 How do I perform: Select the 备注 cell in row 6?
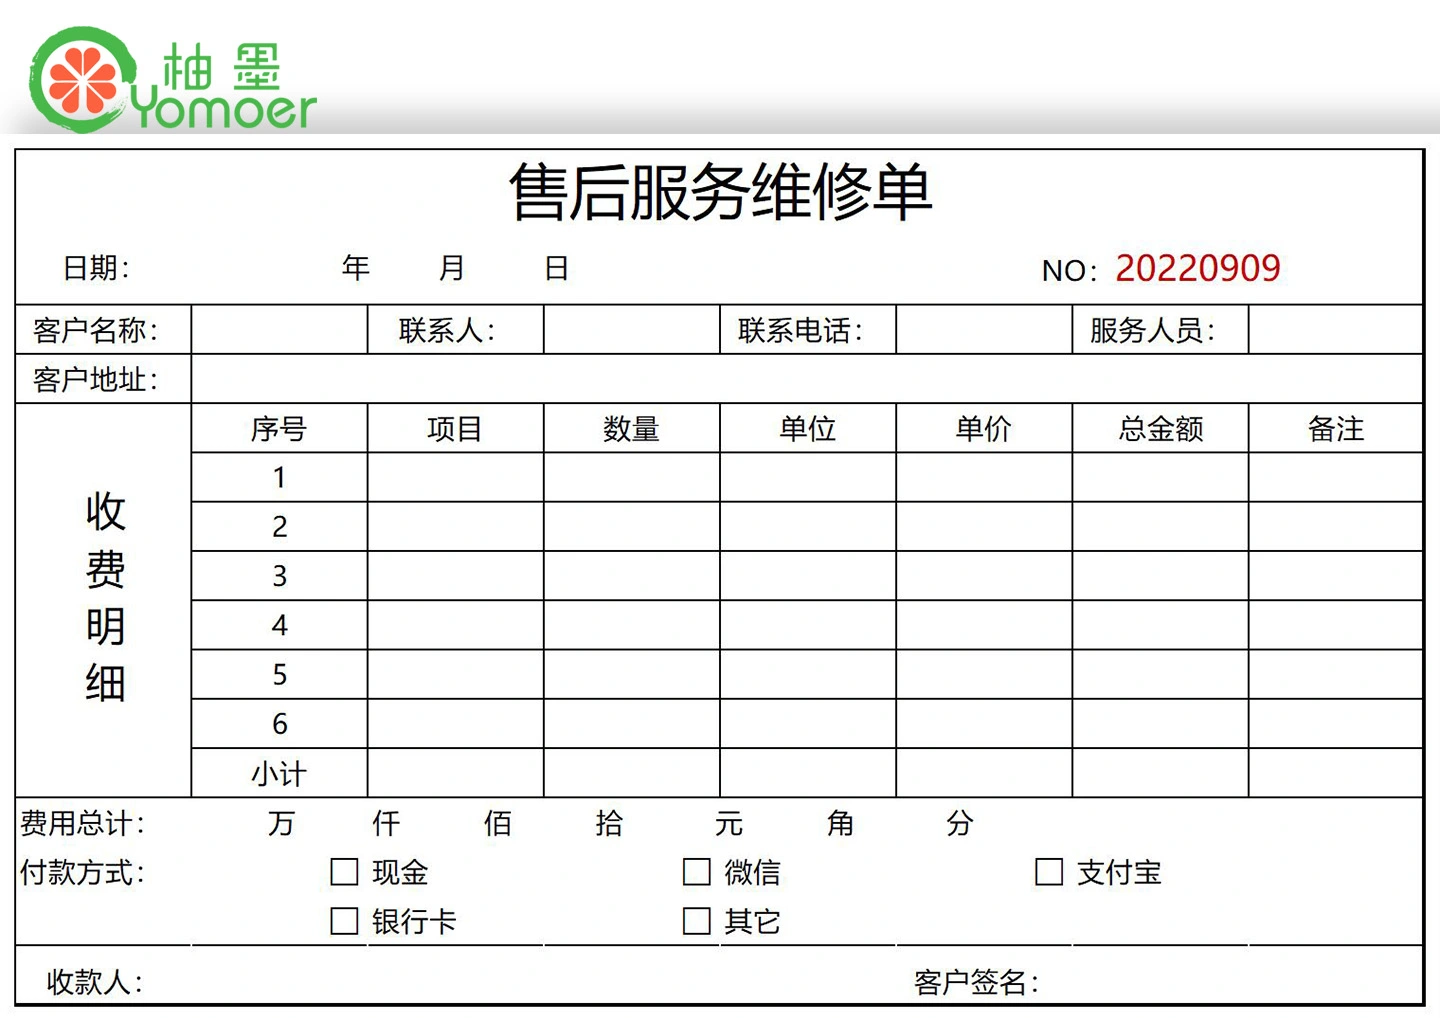[1335, 723]
